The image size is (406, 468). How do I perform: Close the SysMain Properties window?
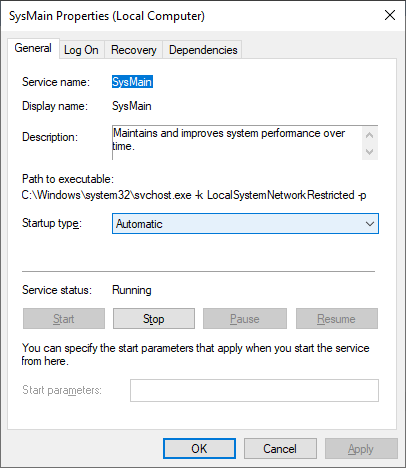[x=390, y=15]
